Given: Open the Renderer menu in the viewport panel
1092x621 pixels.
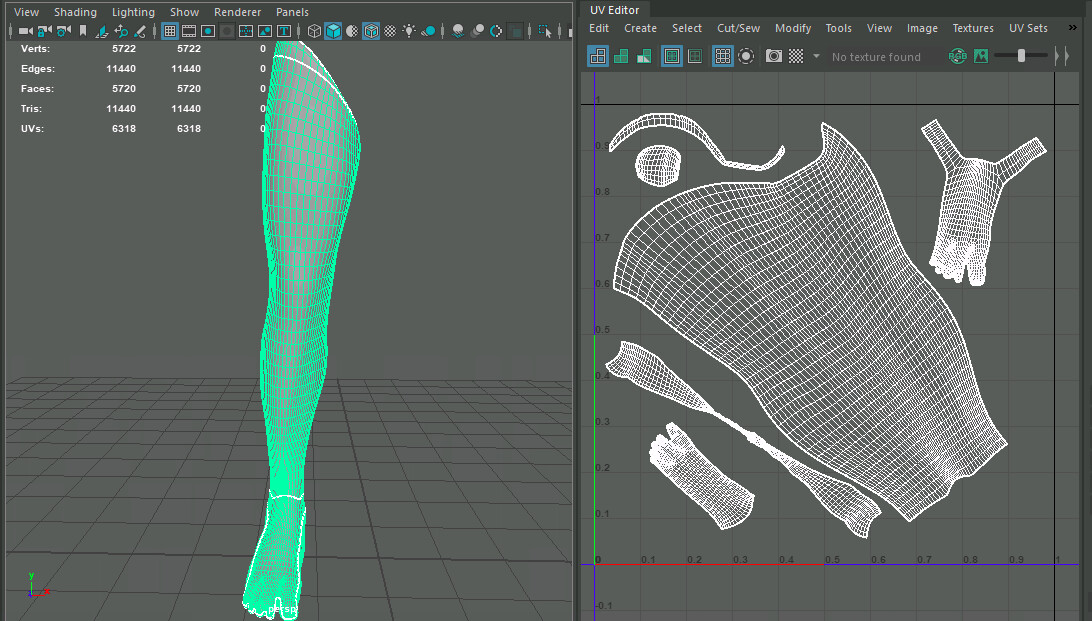Looking at the screenshot, I should tap(237, 12).
